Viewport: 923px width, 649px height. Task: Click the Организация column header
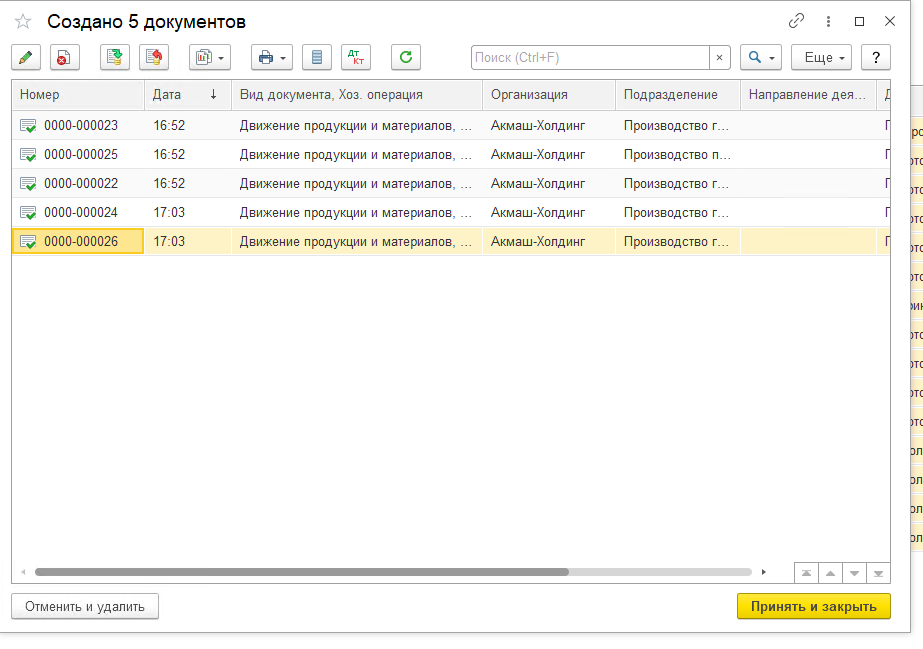549,95
